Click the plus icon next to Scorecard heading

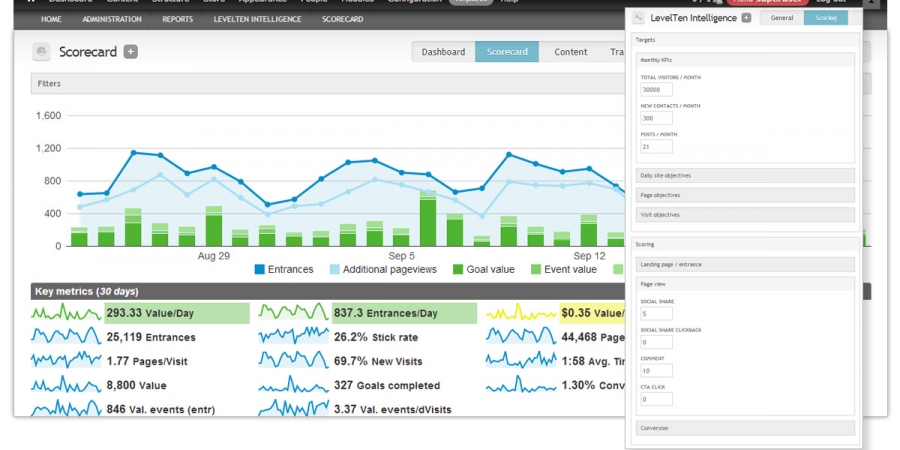[131, 52]
